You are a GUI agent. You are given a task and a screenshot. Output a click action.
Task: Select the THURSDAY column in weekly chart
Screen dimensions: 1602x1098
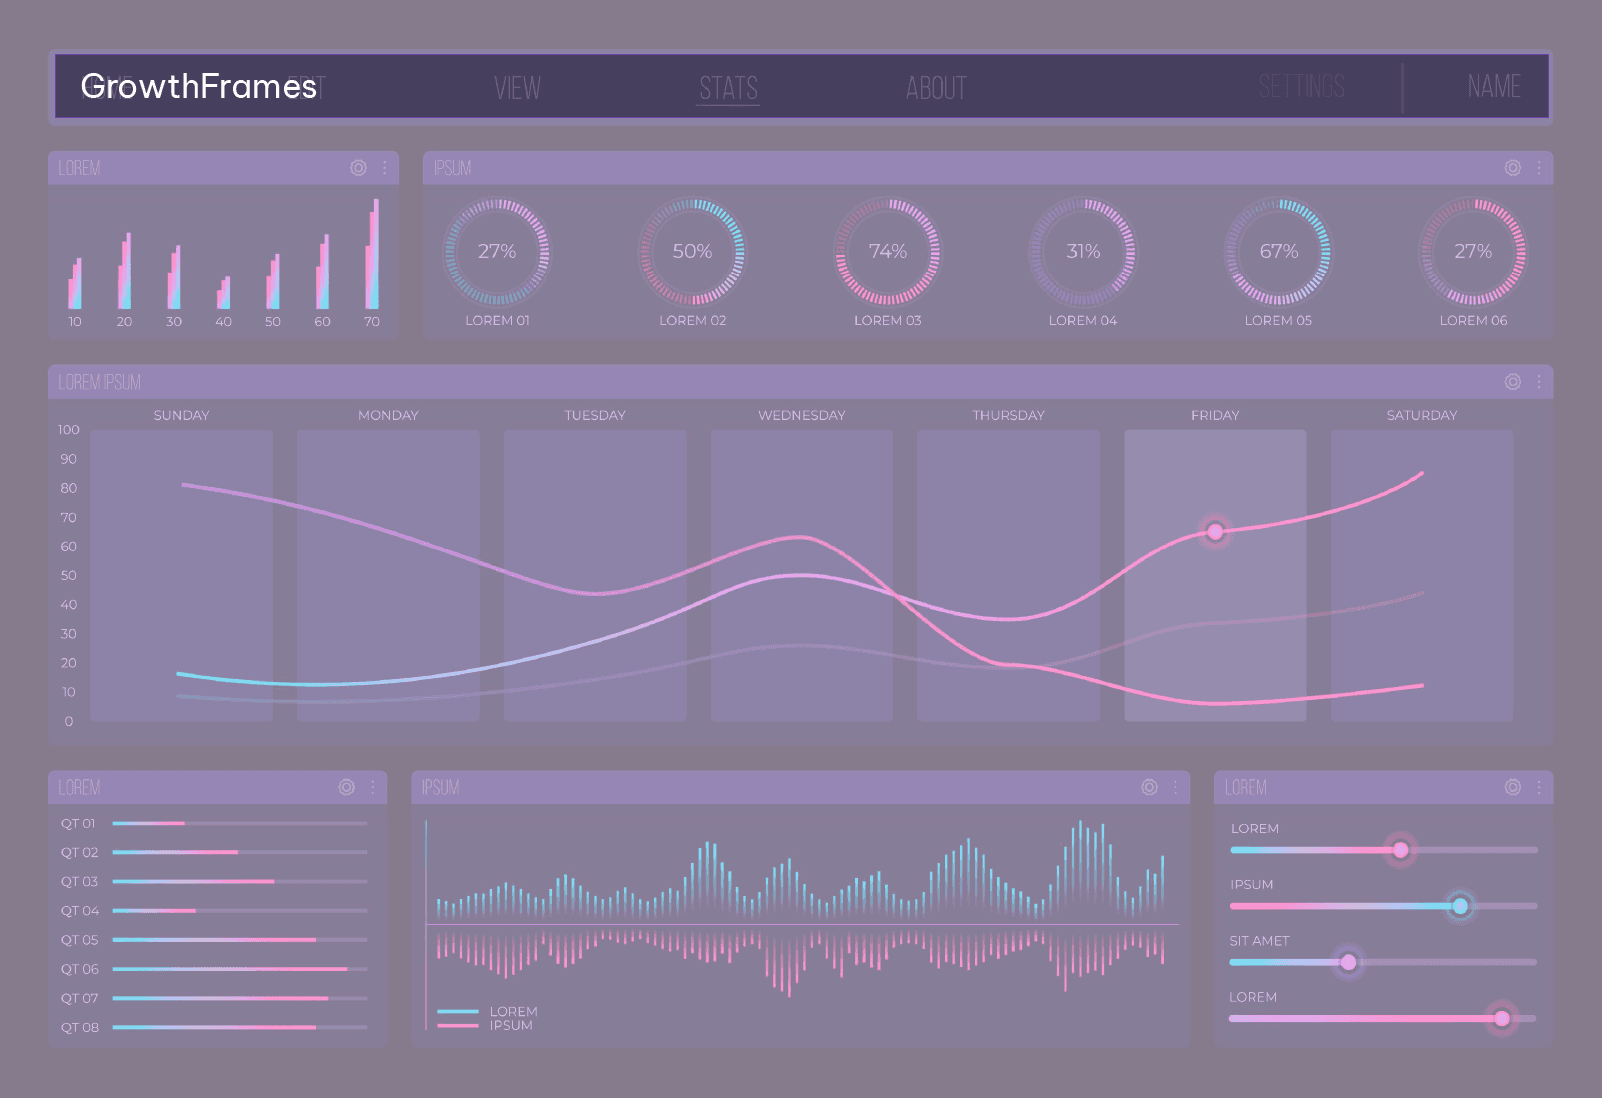1008,576
